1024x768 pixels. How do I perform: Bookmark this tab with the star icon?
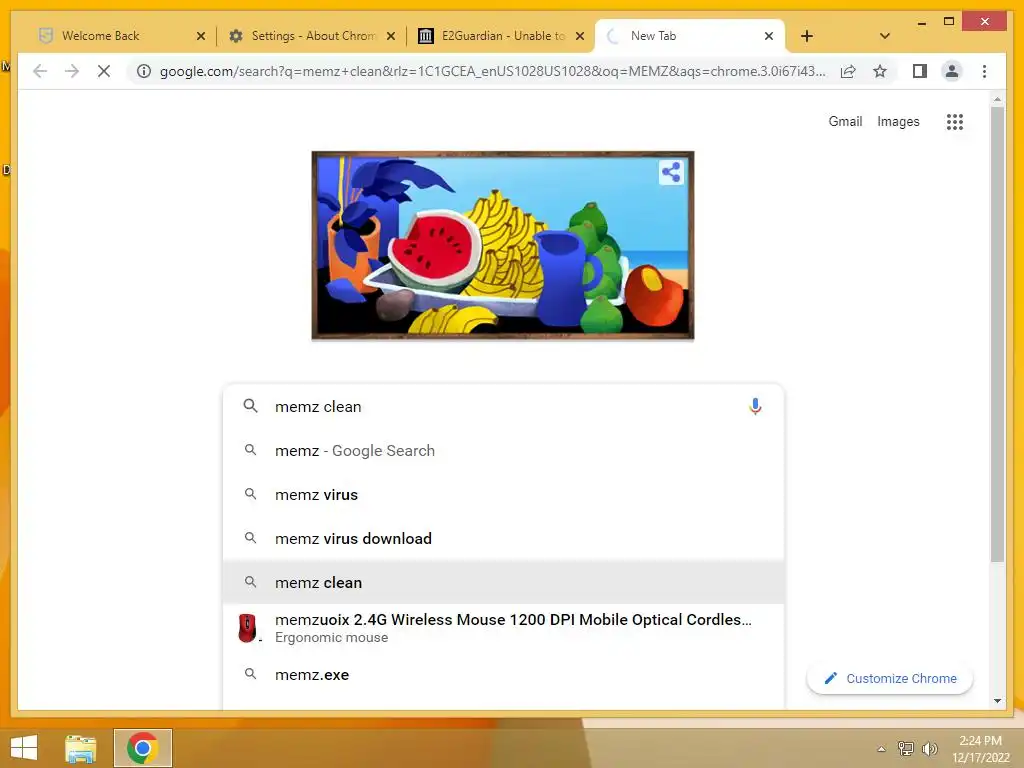click(x=880, y=71)
